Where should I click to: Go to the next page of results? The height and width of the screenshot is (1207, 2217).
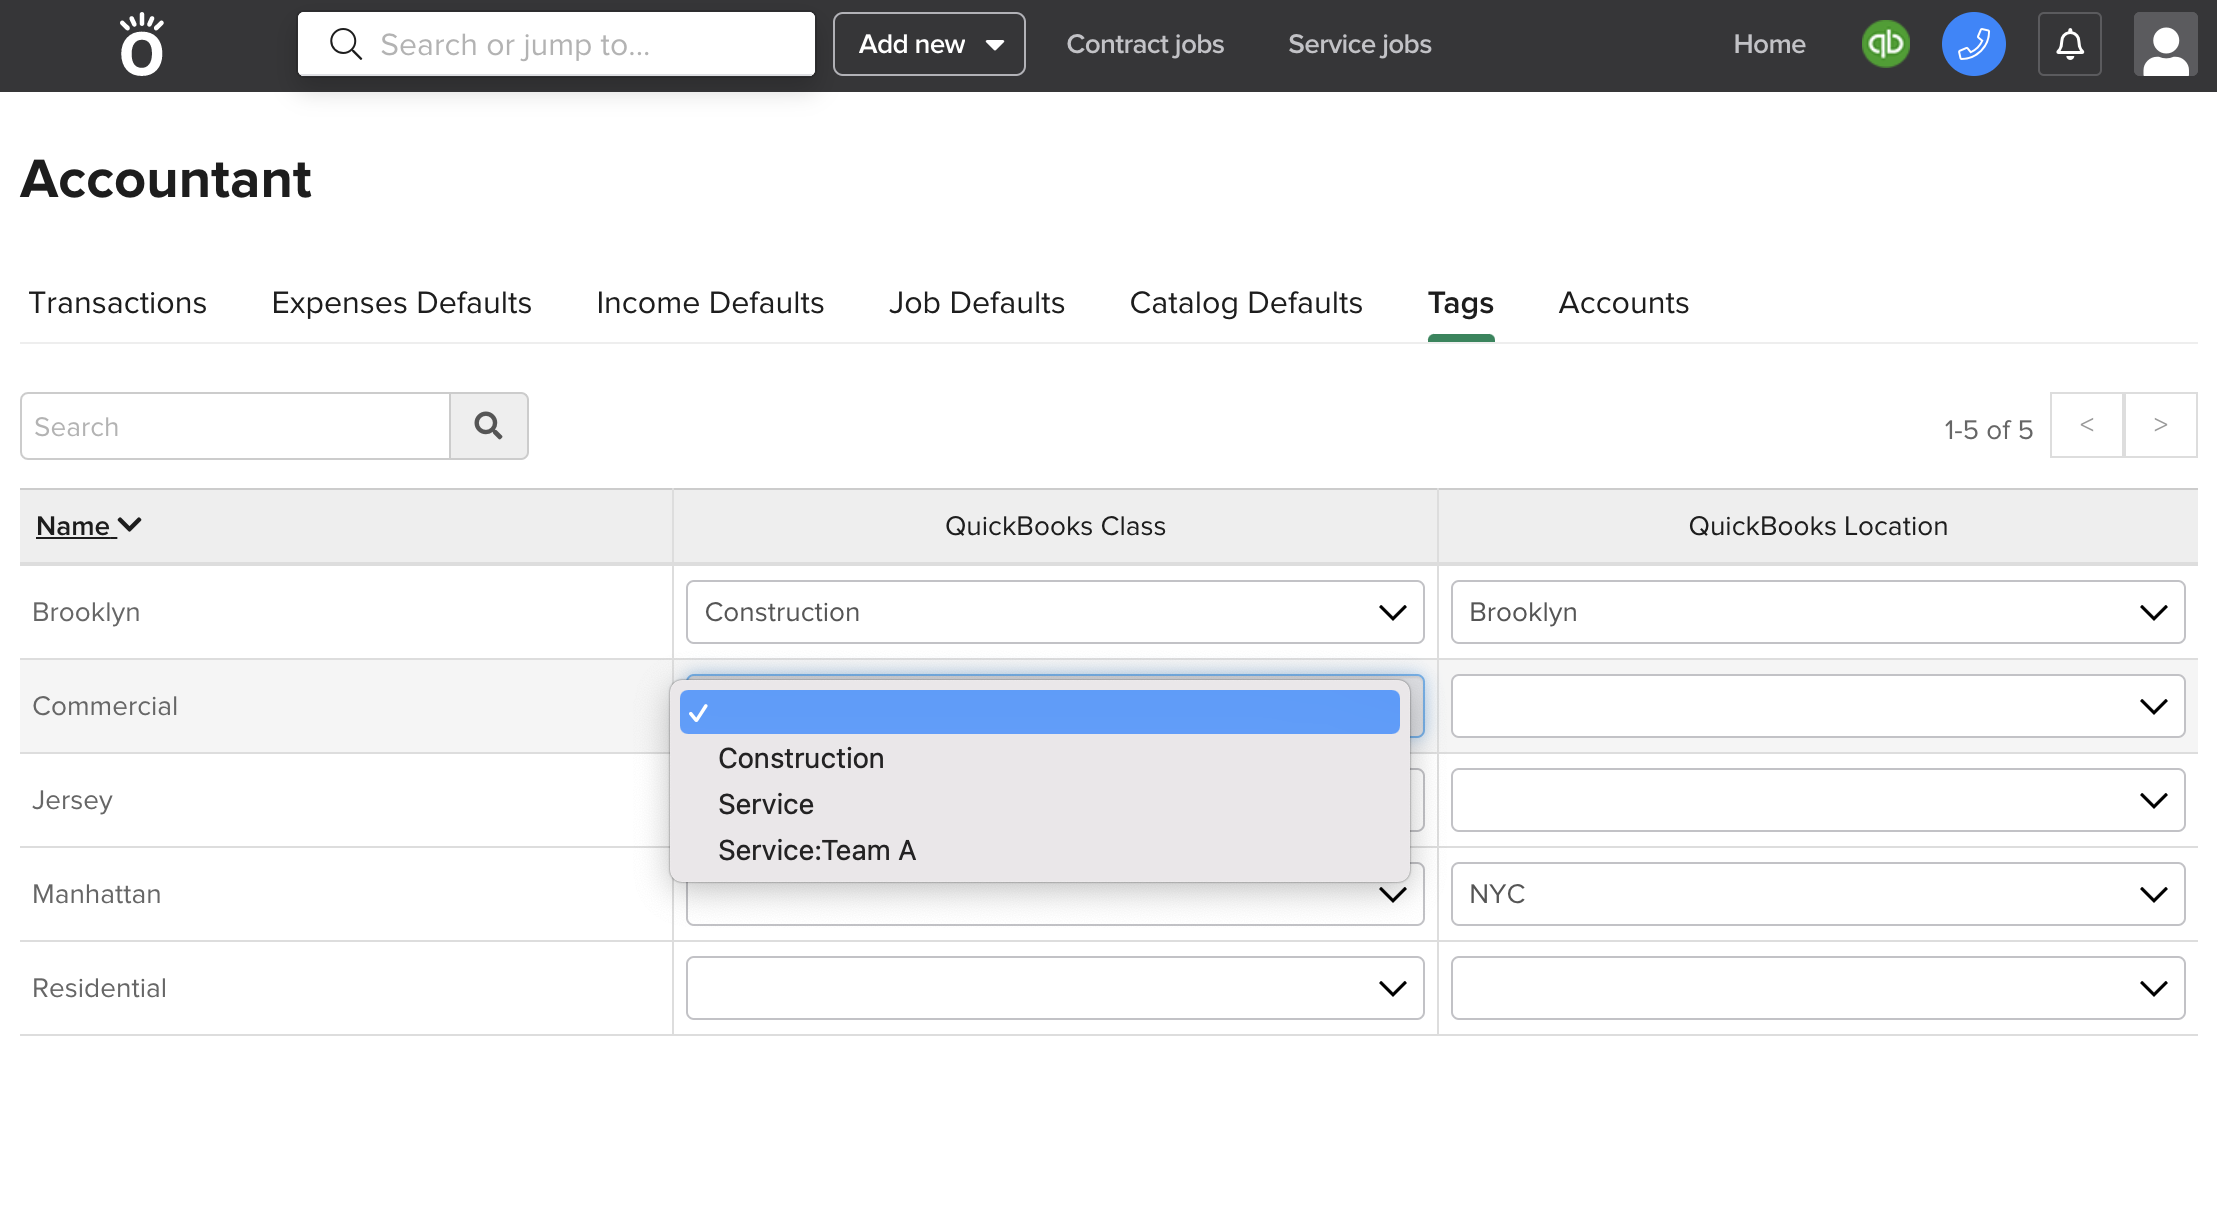pos(2160,425)
